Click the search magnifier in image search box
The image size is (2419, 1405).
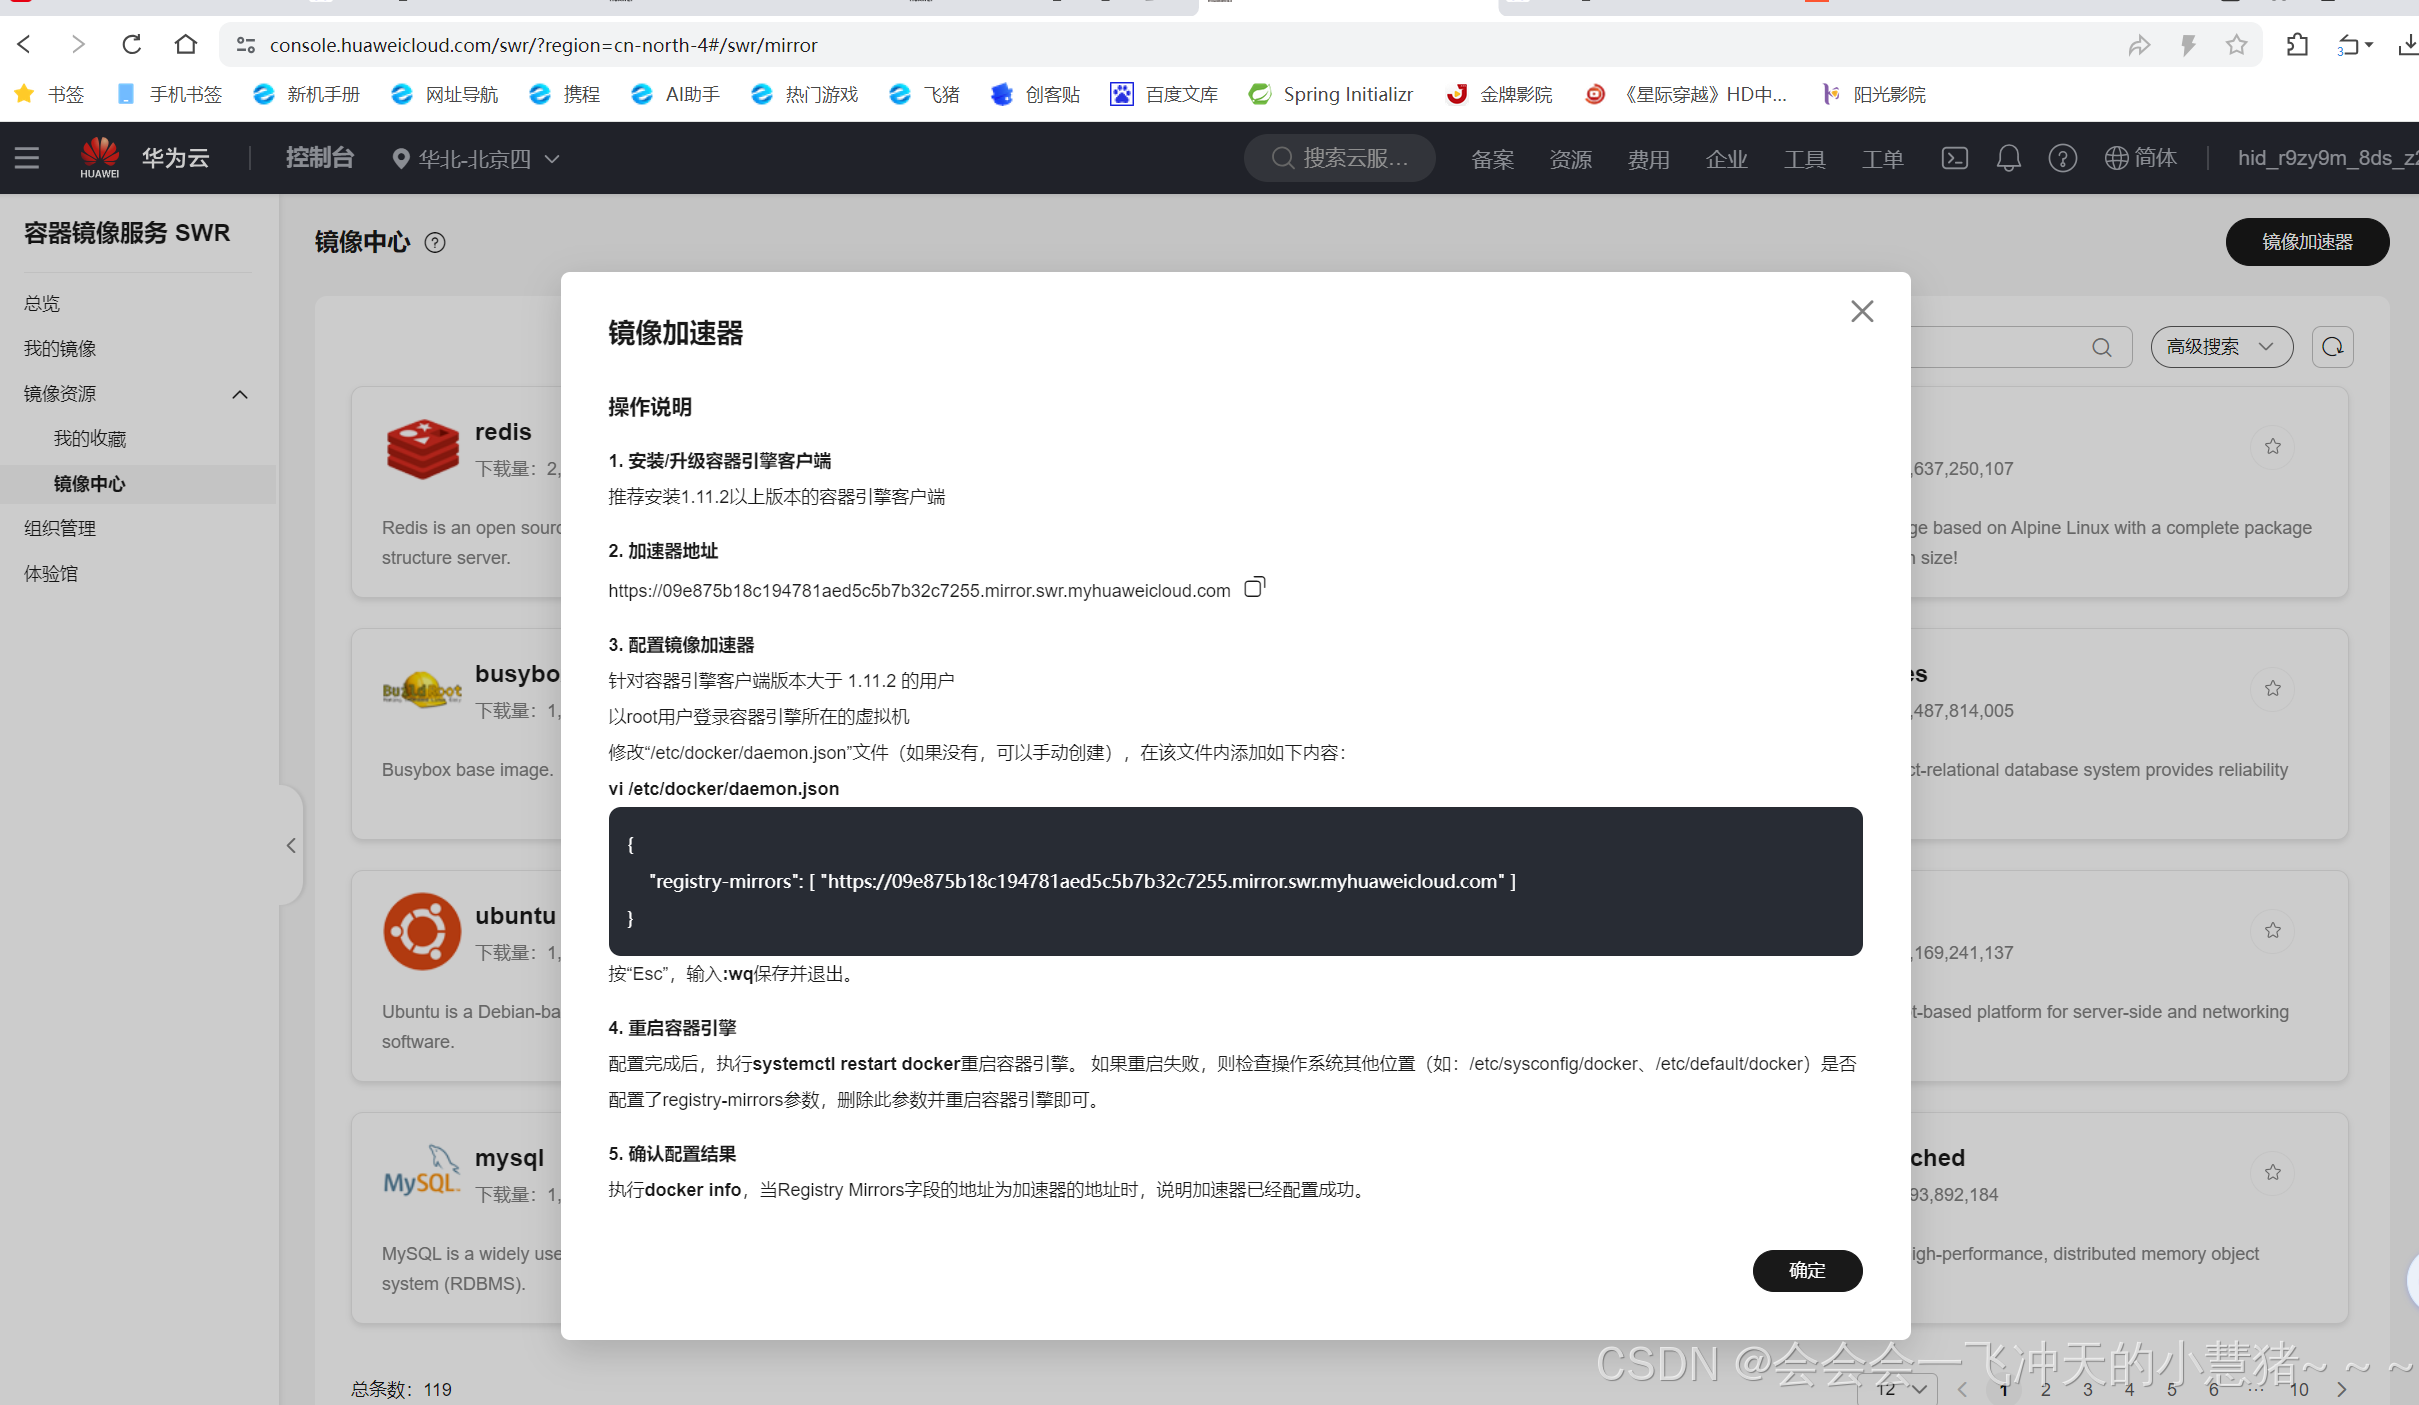coord(2102,347)
